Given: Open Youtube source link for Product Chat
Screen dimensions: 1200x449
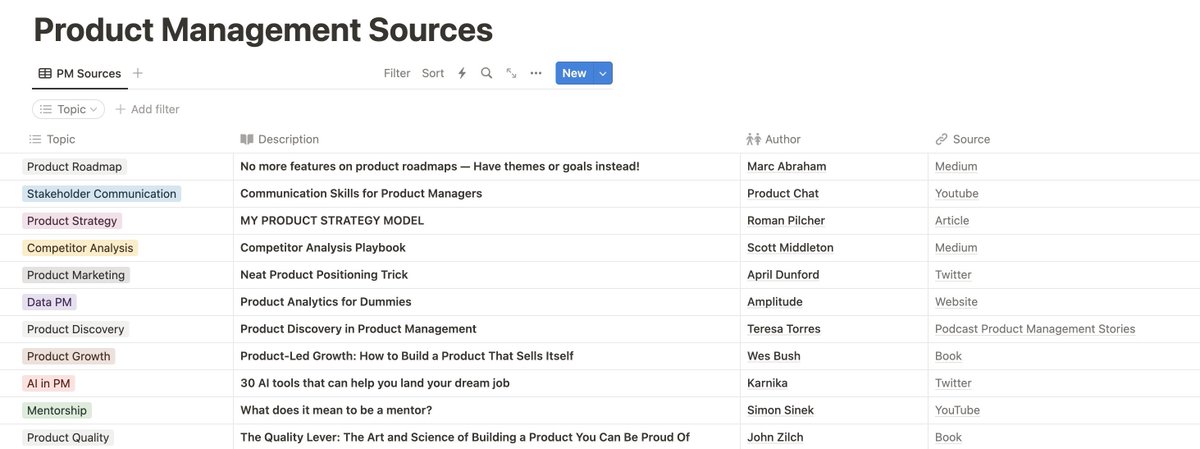Looking at the screenshot, I should tap(957, 193).
